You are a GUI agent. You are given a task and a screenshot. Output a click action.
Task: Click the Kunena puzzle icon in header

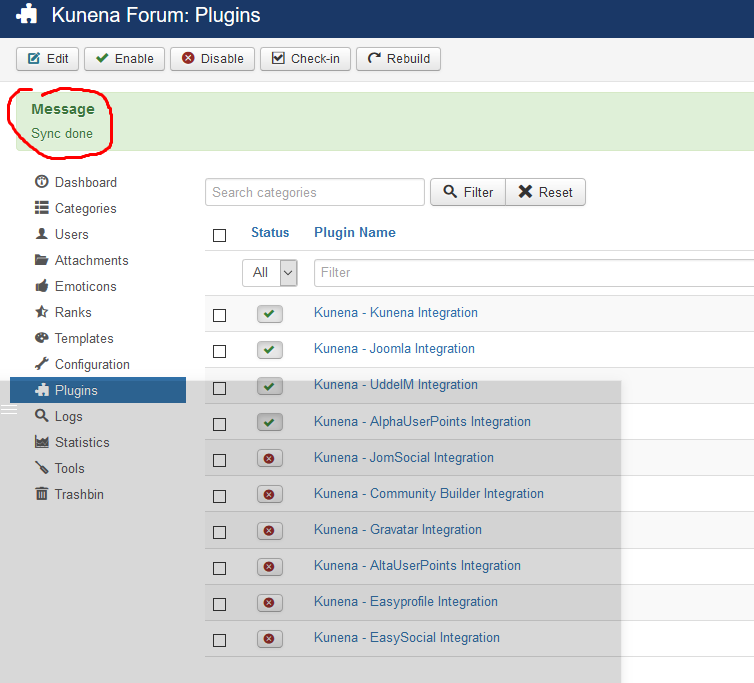[x=28, y=16]
